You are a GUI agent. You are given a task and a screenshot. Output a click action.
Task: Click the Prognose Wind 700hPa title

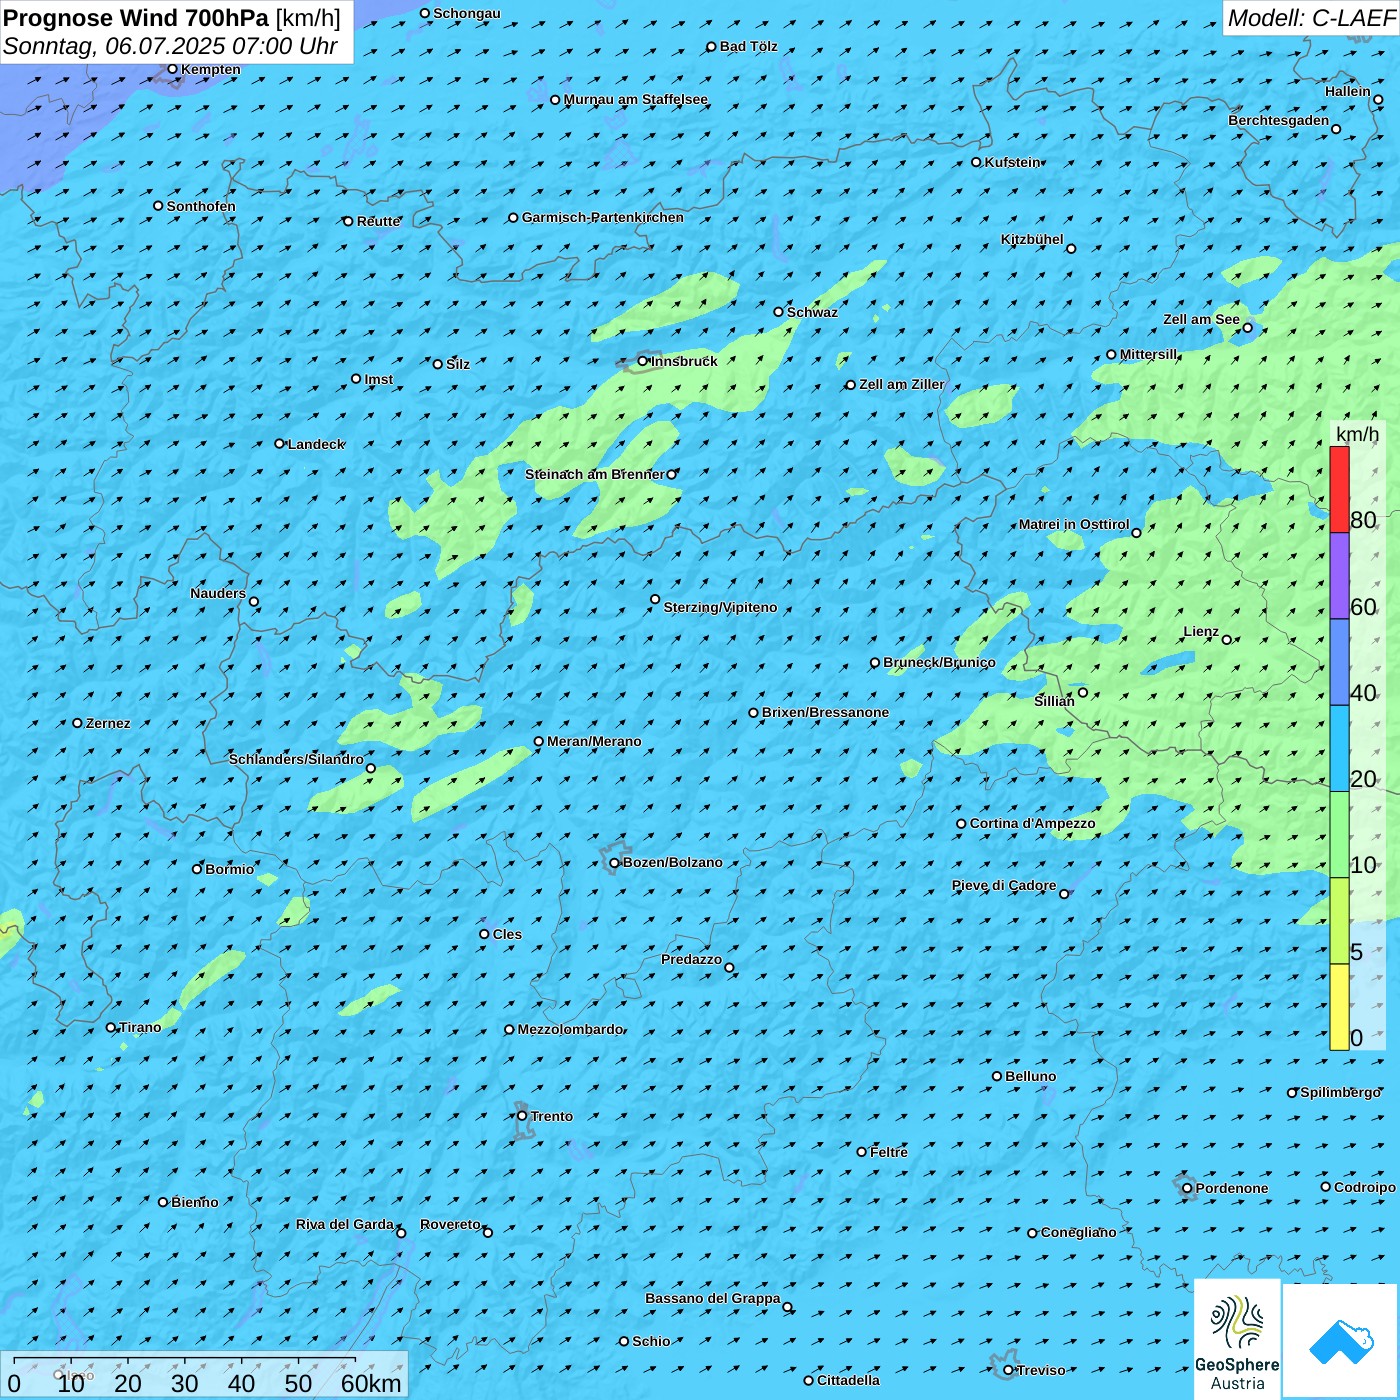[x=137, y=18]
